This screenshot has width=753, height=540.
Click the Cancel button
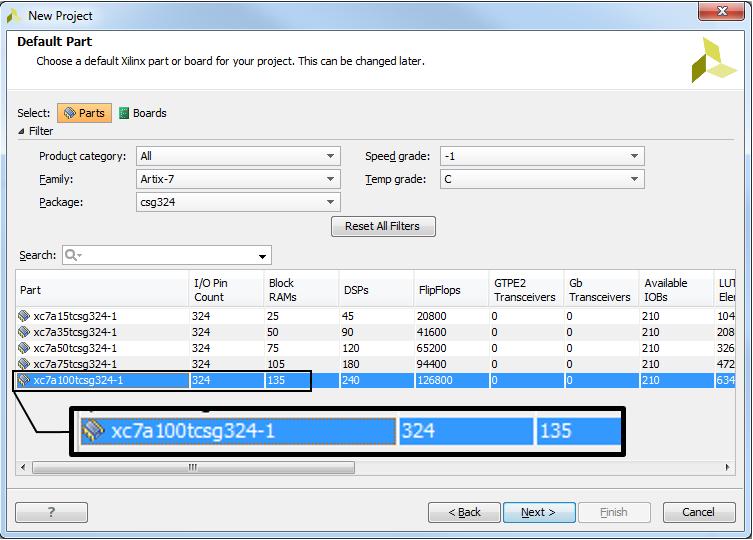coord(699,512)
